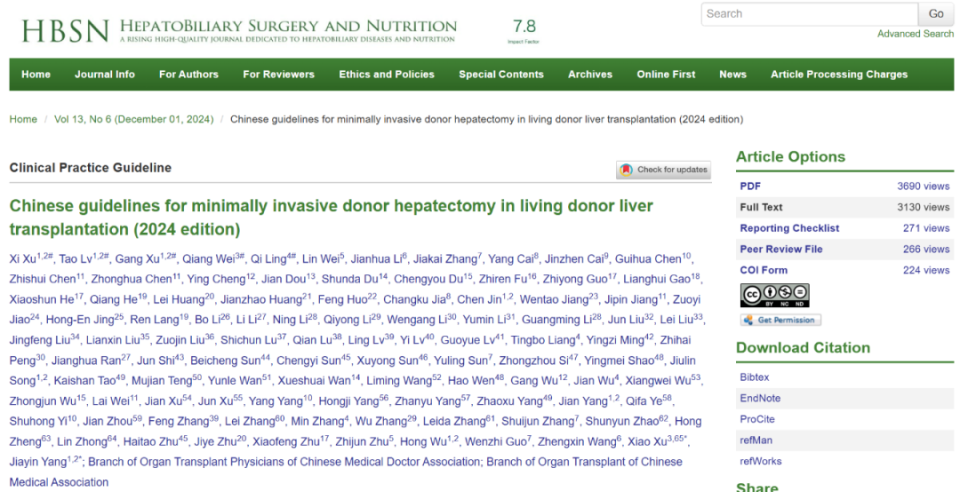Open the Advanced Search link

point(915,34)
